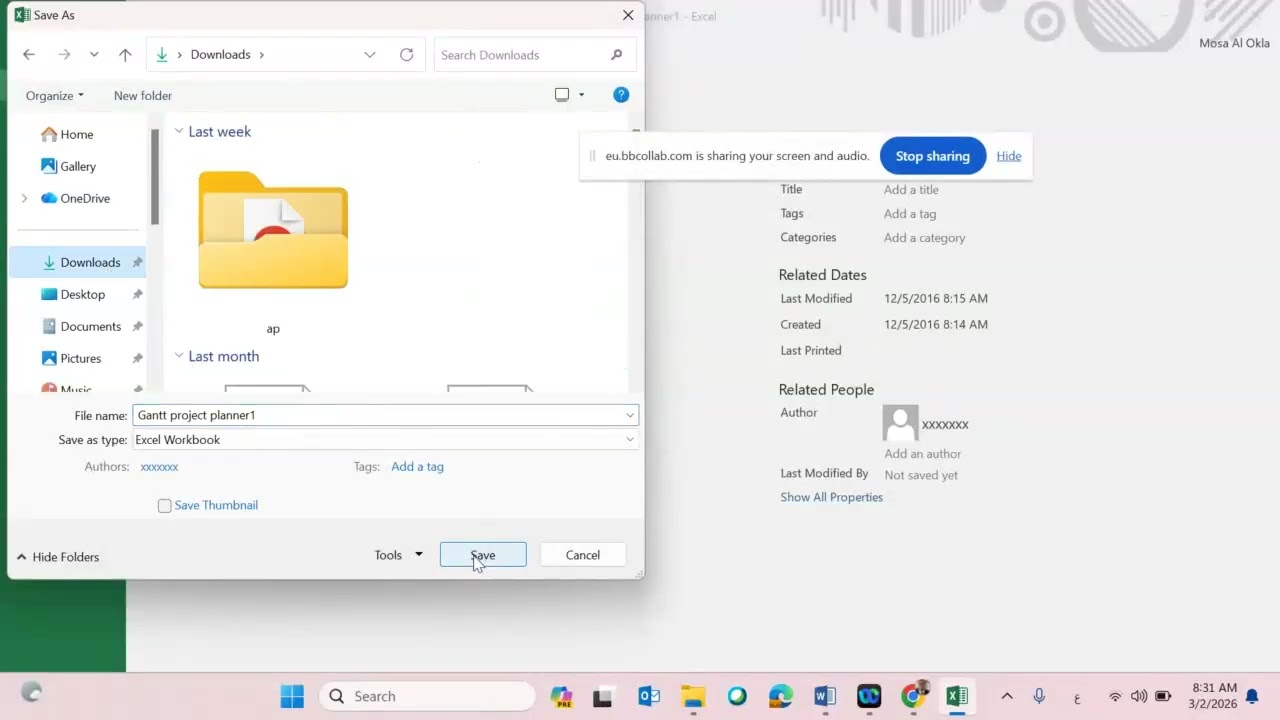
Task: Open File Explorer from the taskbar
Action: click(x=693, y=696)
